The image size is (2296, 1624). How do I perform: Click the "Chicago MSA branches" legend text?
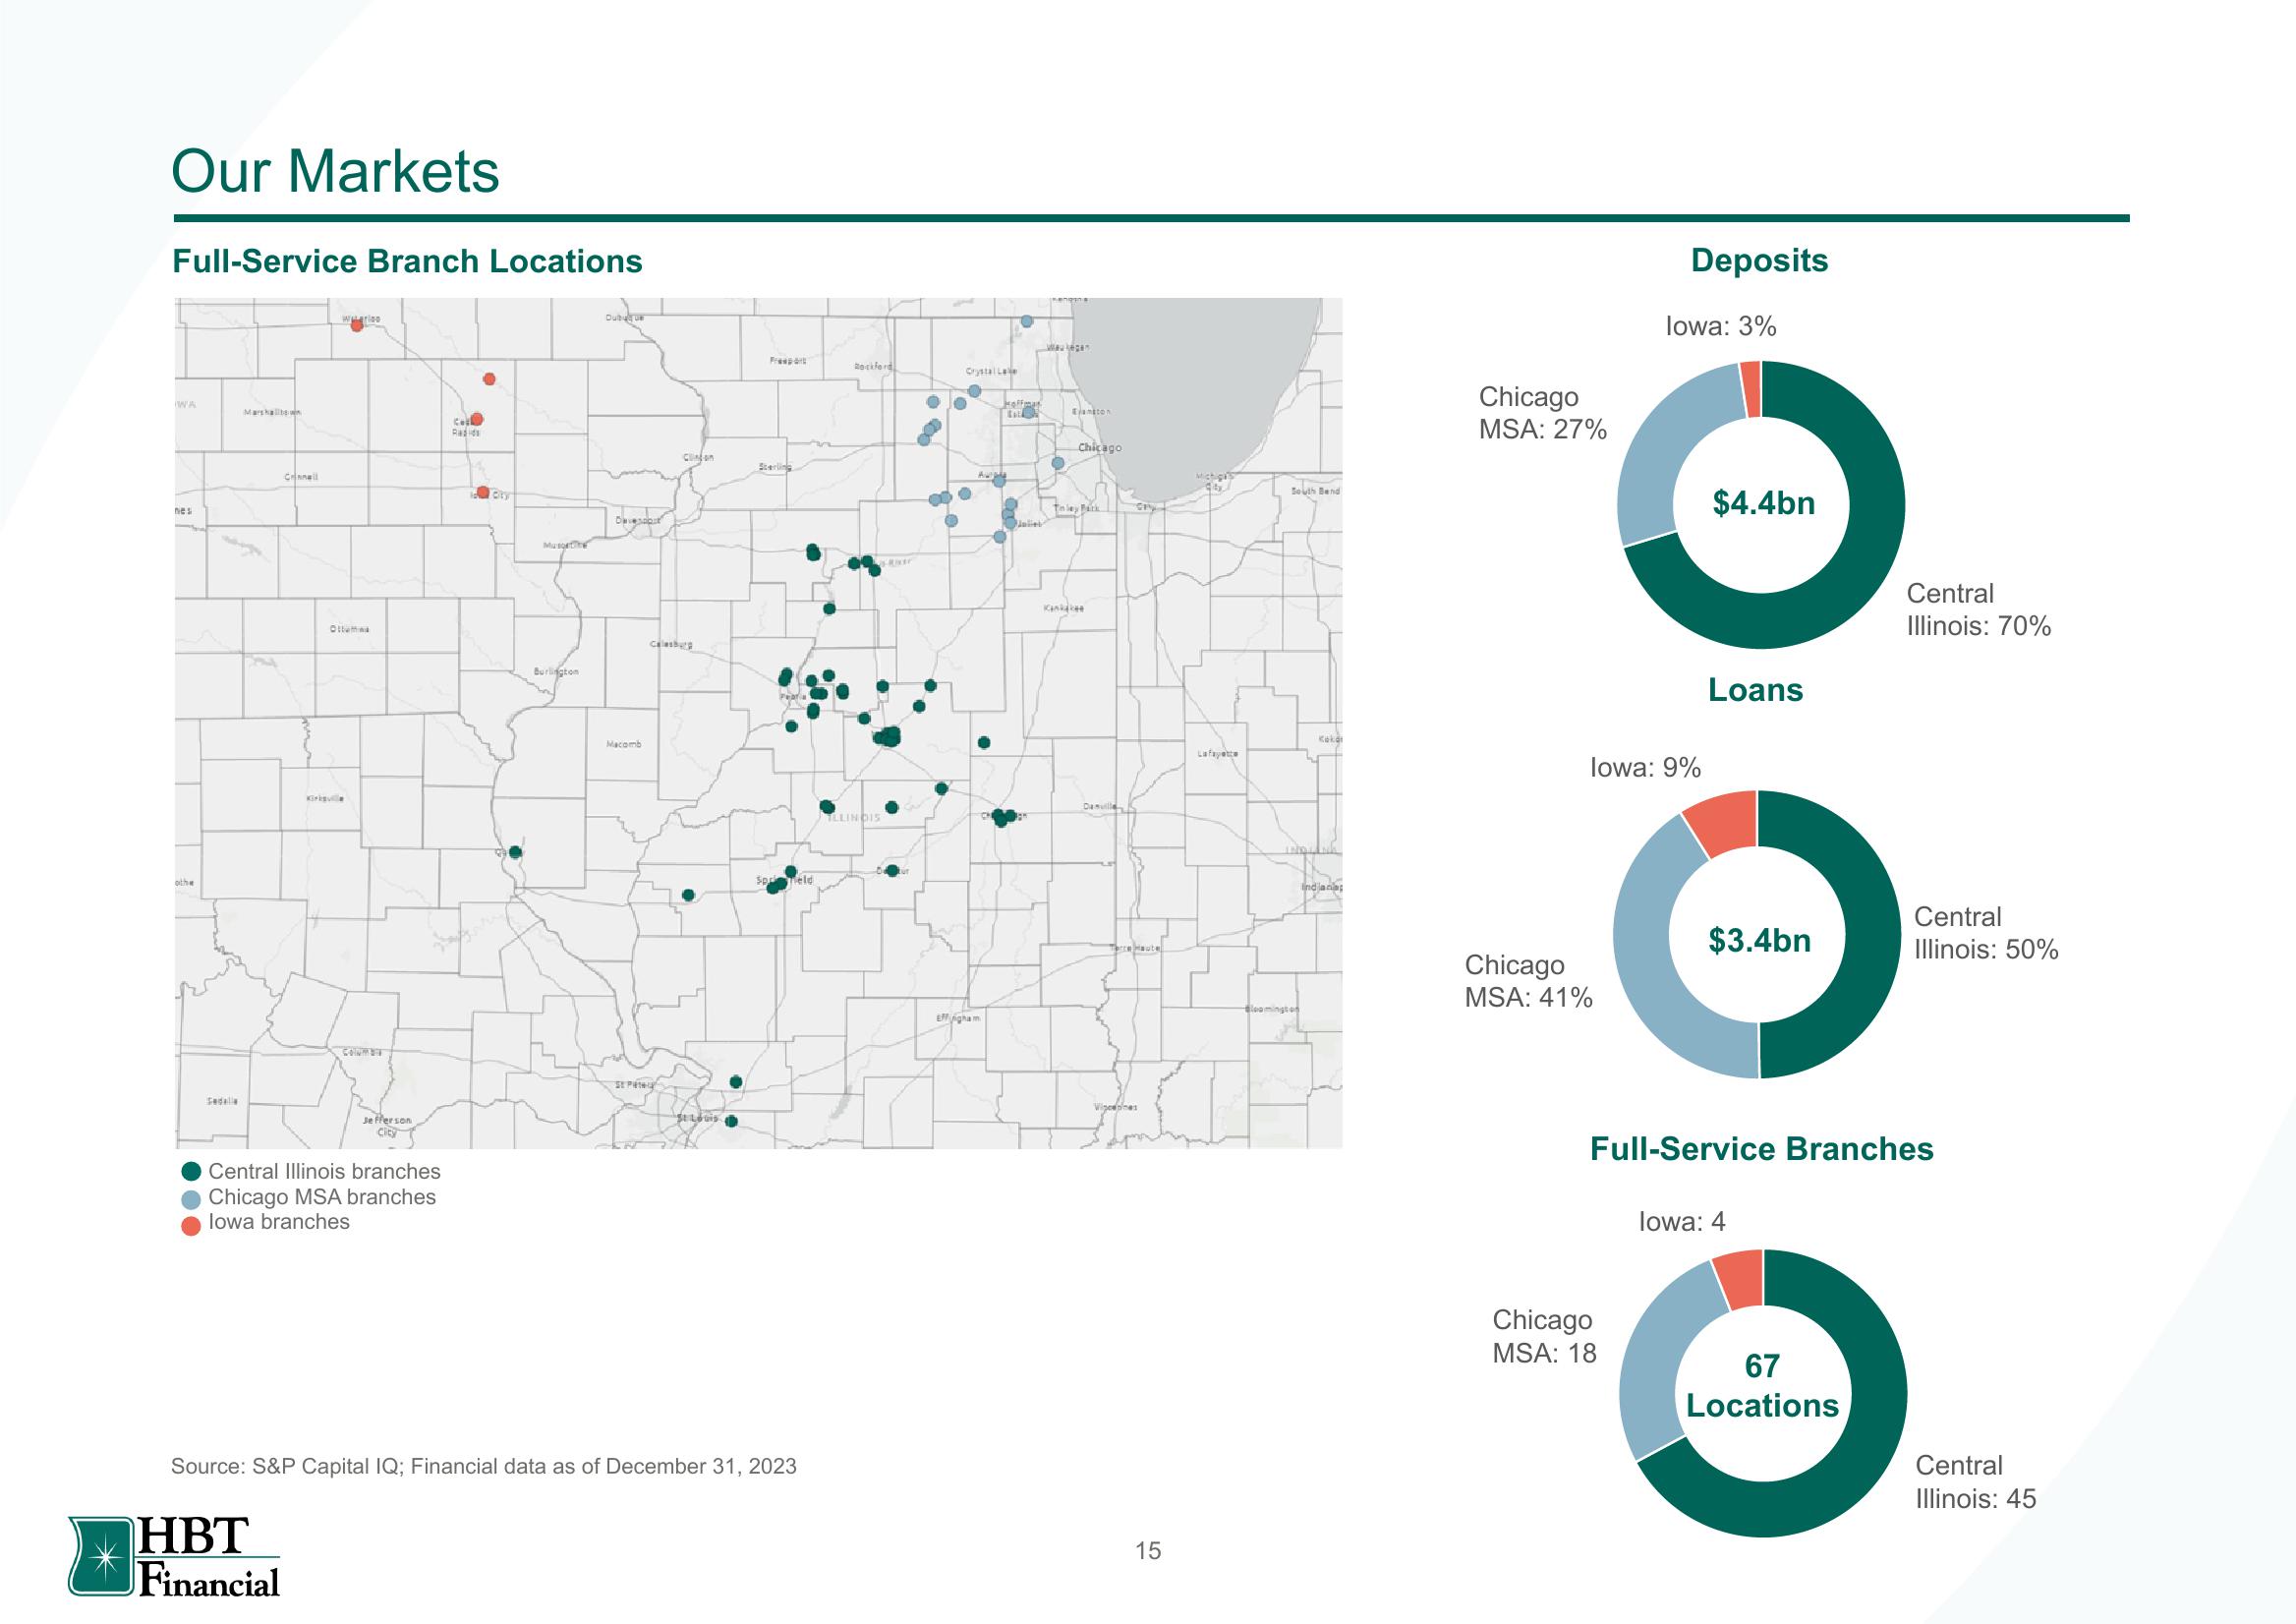(x=322, y=1197)
